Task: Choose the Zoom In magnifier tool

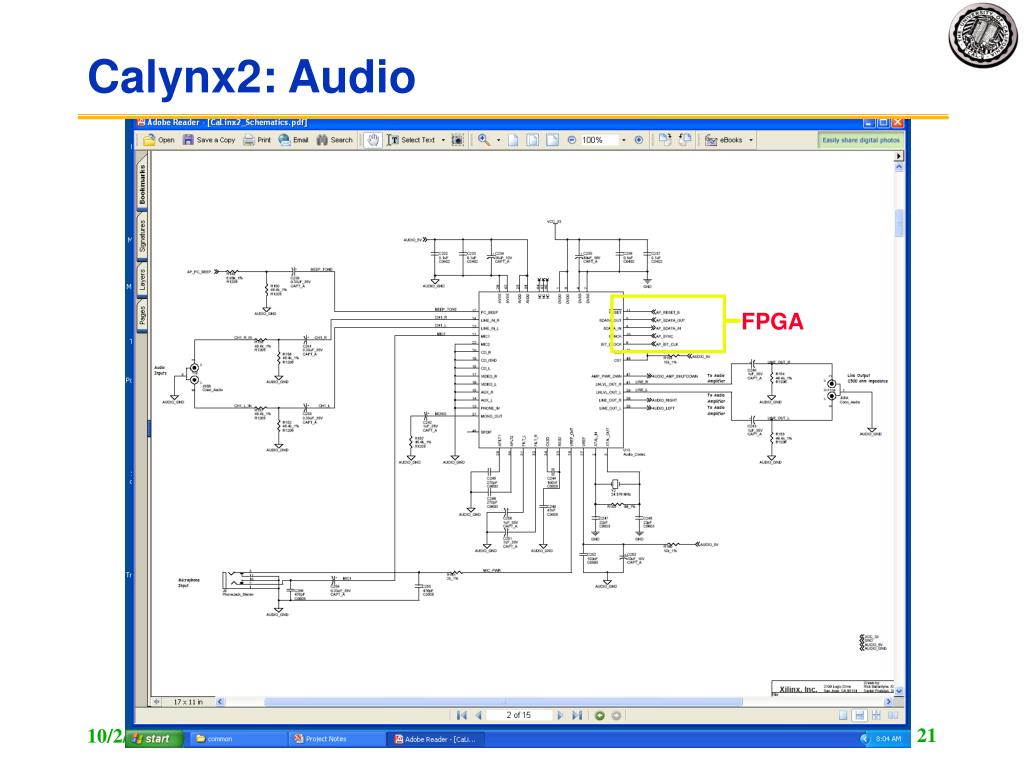Action: [x=484, y=140]
